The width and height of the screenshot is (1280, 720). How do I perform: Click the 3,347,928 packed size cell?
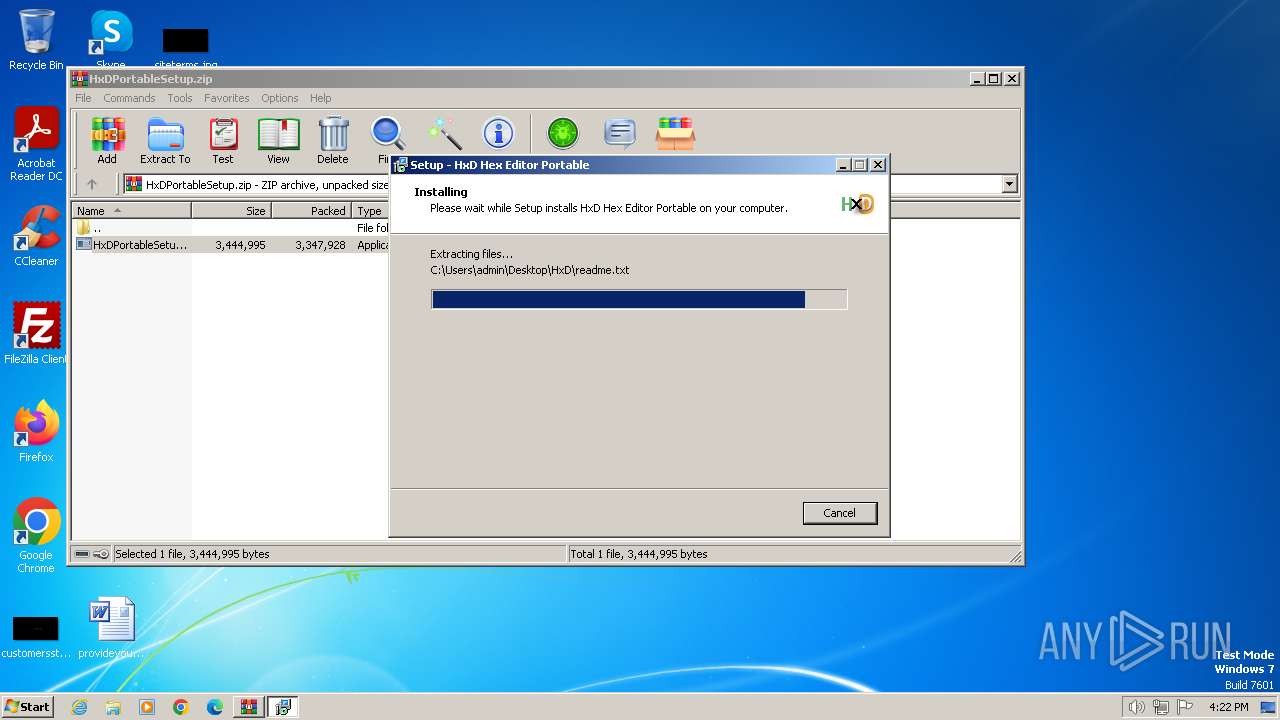tap(320, 245)
